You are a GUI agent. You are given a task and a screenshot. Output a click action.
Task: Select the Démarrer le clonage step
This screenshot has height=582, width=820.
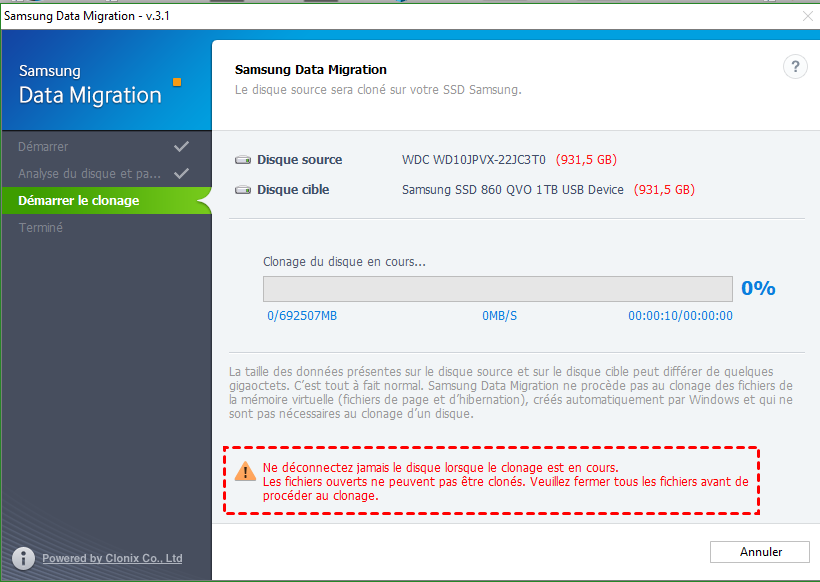[x=107, y=200]
